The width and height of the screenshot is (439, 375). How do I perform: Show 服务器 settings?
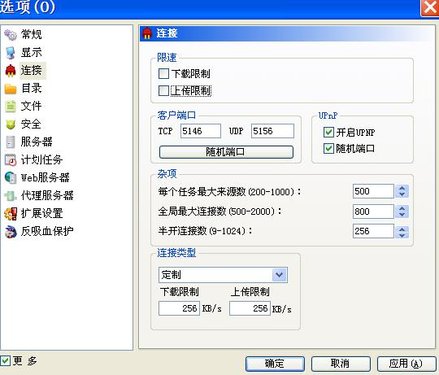pos(36,142)
